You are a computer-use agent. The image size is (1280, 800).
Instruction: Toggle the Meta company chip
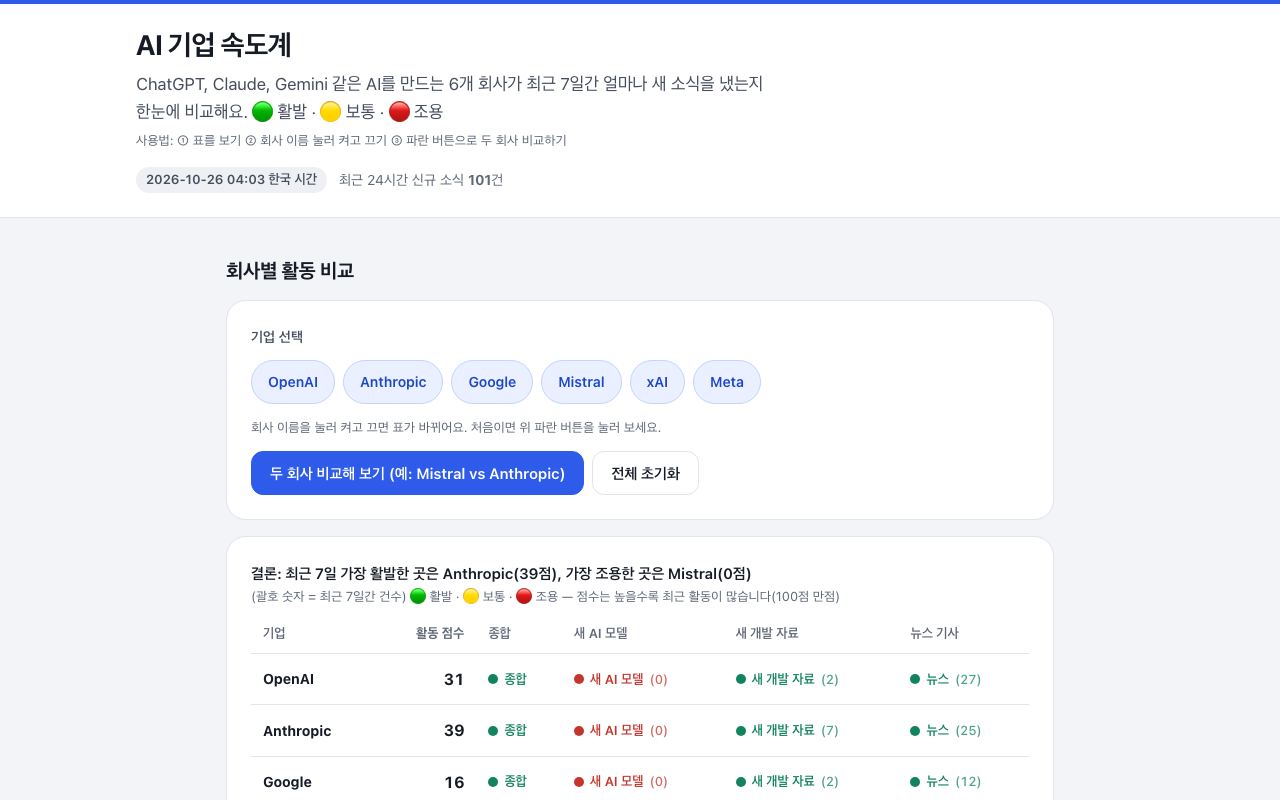(727, 382)
